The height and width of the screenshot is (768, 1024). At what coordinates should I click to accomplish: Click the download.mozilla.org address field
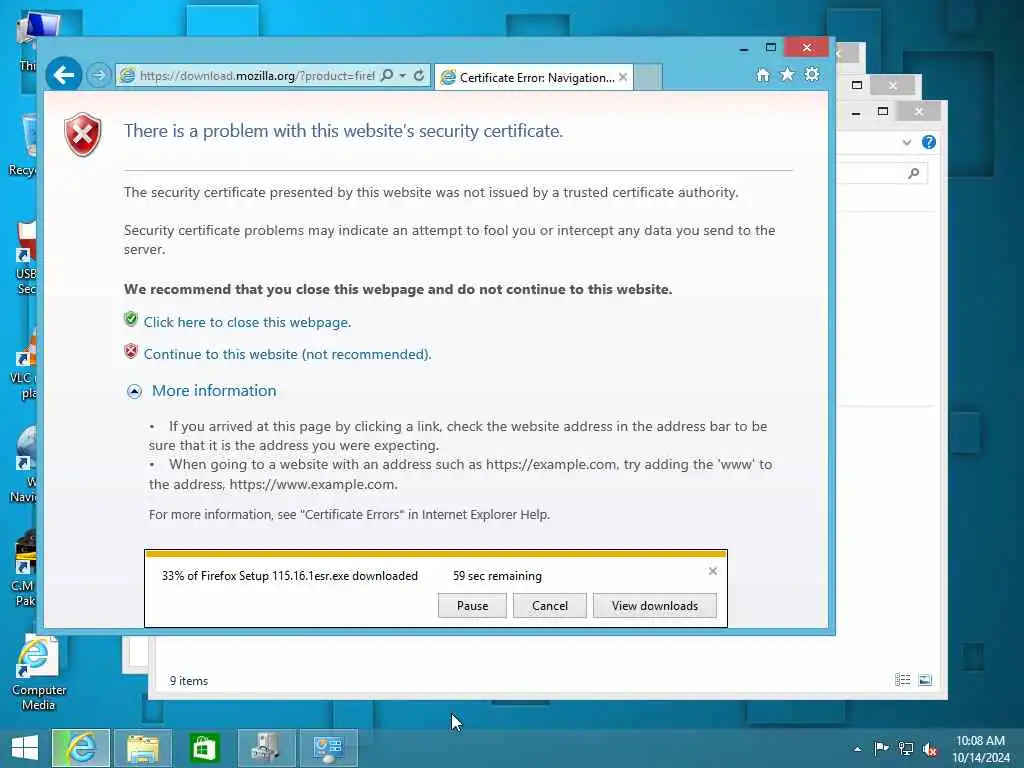(257, 76)
